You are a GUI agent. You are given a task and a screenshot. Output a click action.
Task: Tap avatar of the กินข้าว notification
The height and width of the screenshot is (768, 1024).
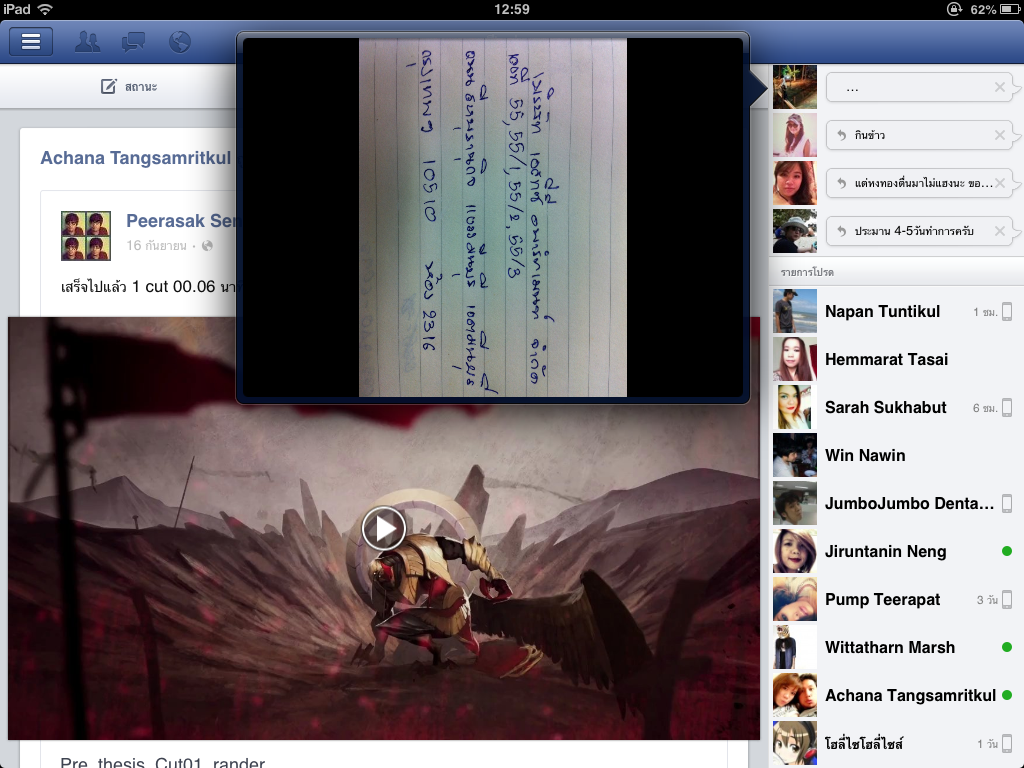tap(795, 135)
